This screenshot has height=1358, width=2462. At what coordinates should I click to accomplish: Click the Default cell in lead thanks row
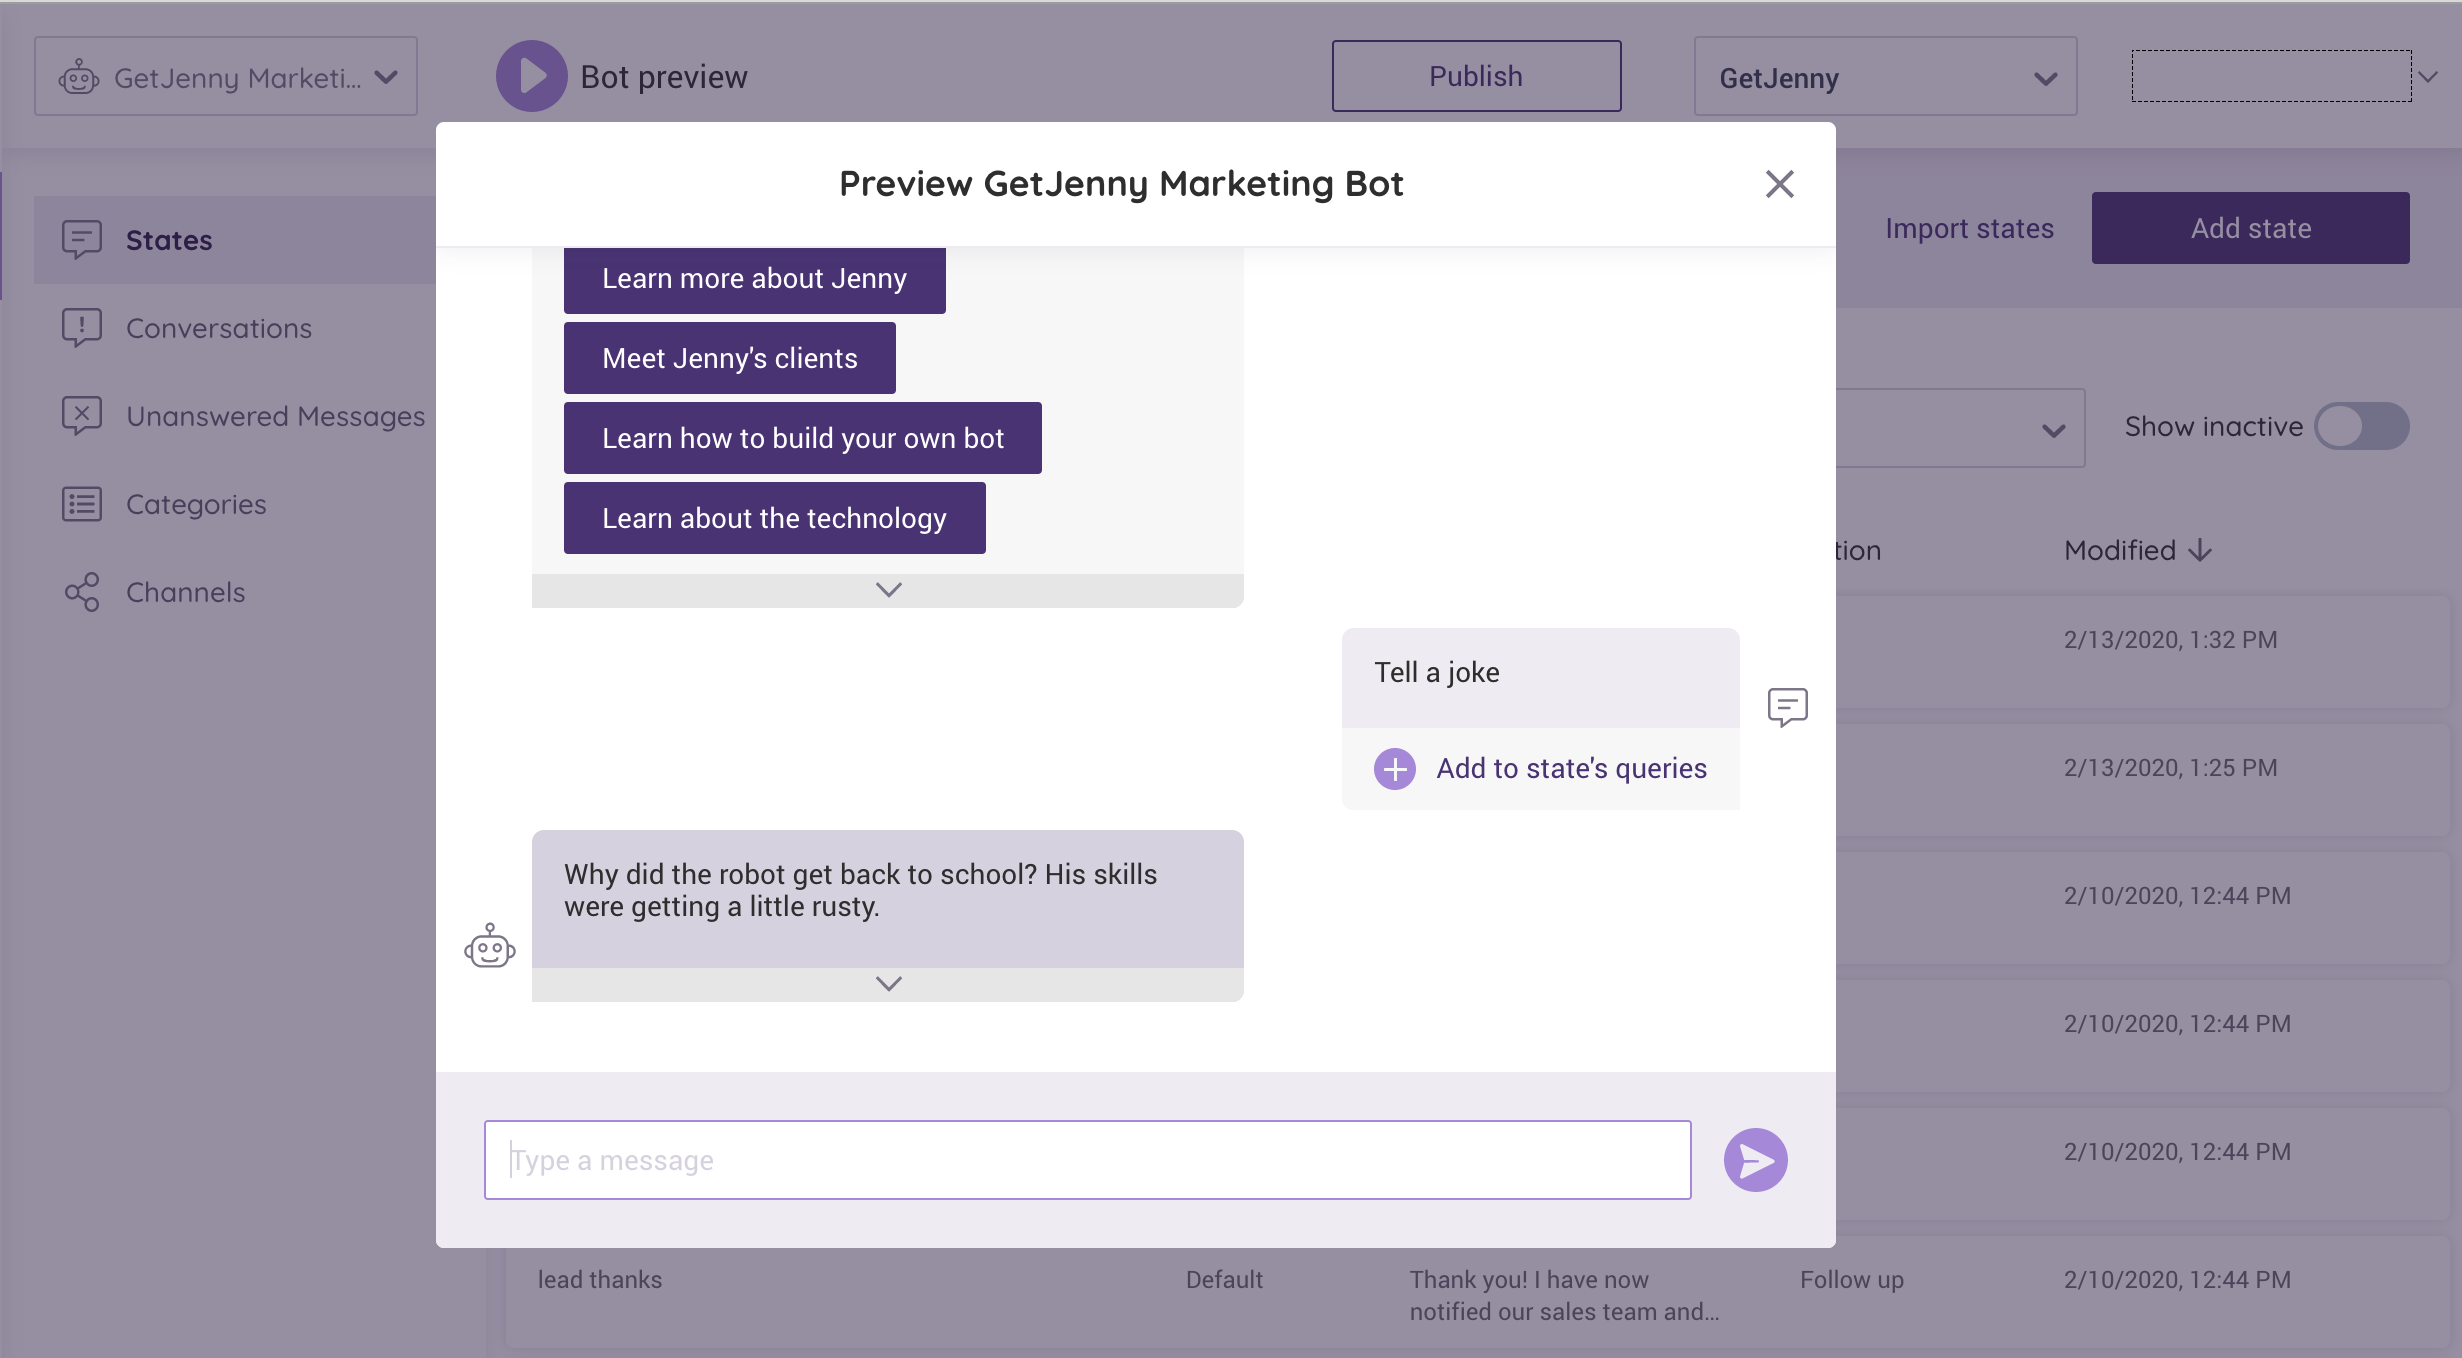coord(1224,1280)
